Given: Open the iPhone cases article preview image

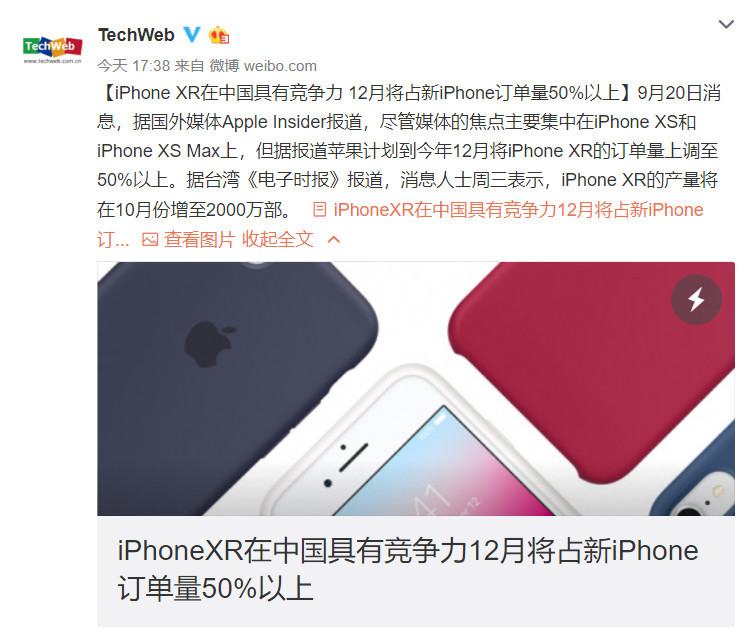Looking at the screenshot, I should [416, 389].
